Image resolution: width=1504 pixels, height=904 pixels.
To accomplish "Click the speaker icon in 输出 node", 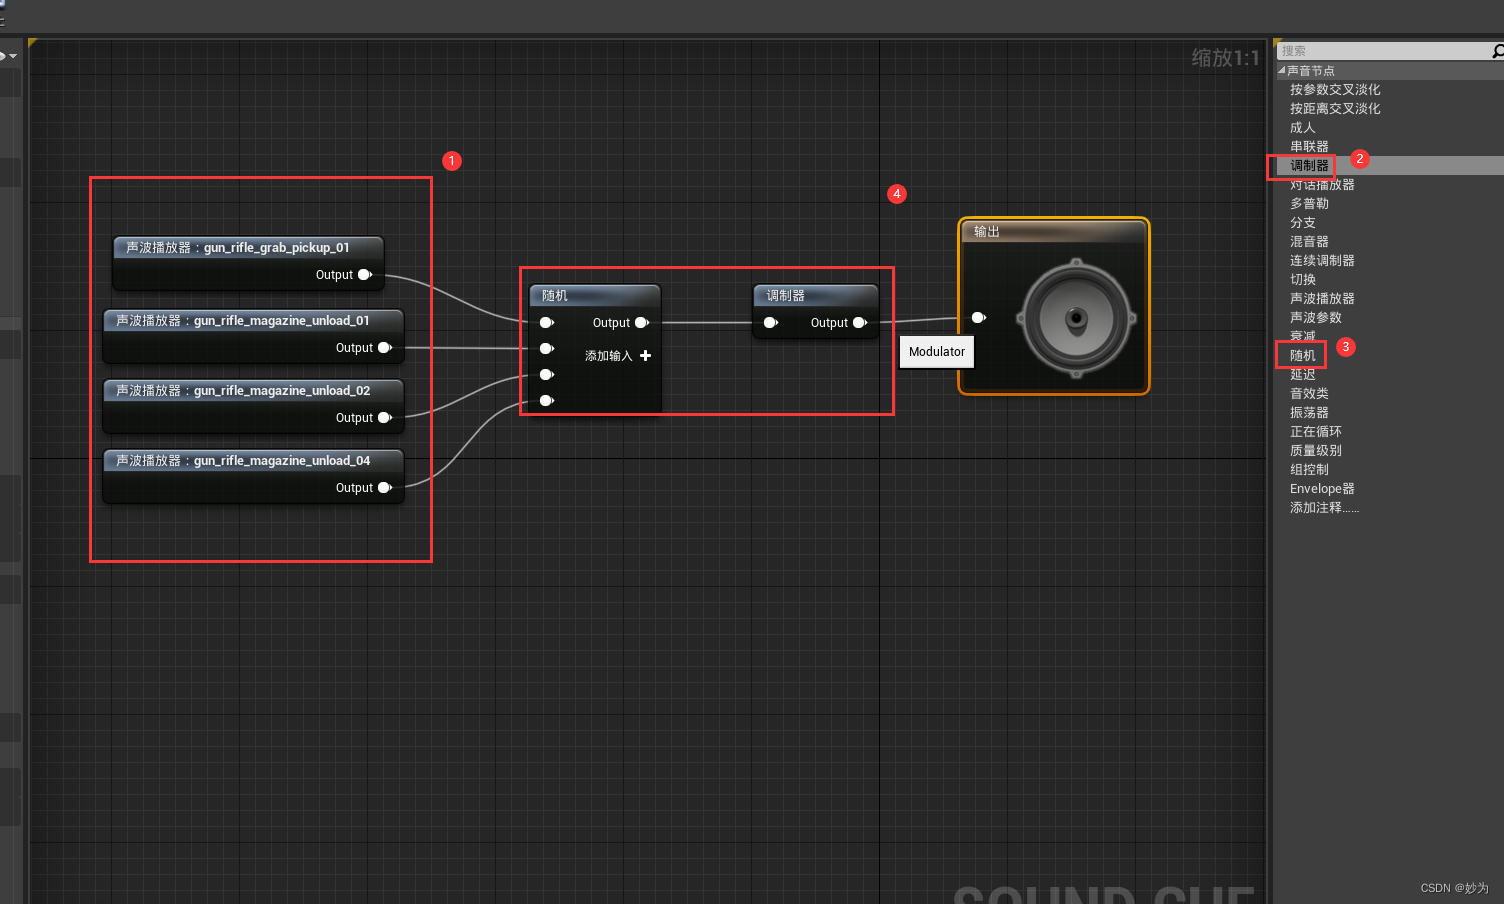I will (1076, 319).
